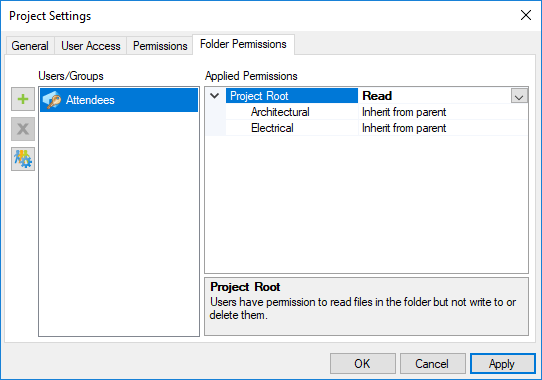Click the Apply button
This screenshot has height=380, width=542.
(x=503, y=363)
